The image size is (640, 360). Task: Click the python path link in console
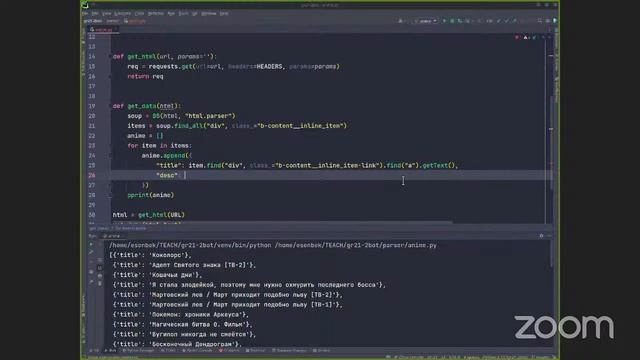[x=190, y=245]
